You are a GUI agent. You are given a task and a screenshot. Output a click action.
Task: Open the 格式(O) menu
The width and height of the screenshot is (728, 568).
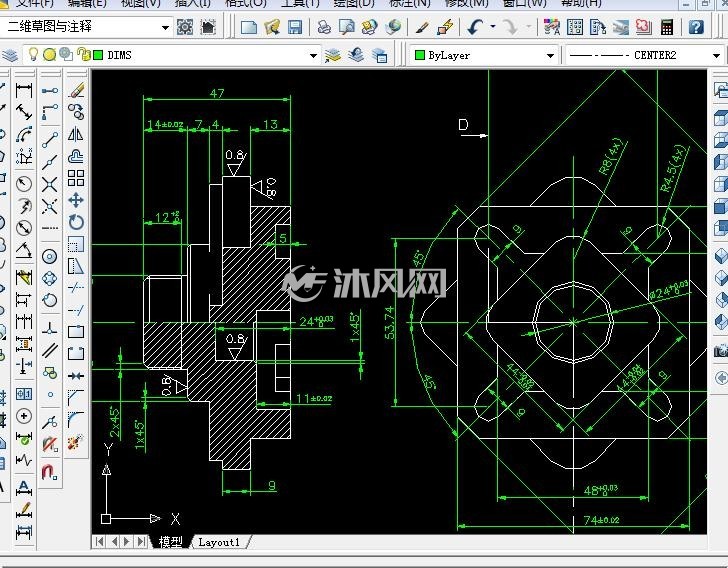[x=246, y=3]
